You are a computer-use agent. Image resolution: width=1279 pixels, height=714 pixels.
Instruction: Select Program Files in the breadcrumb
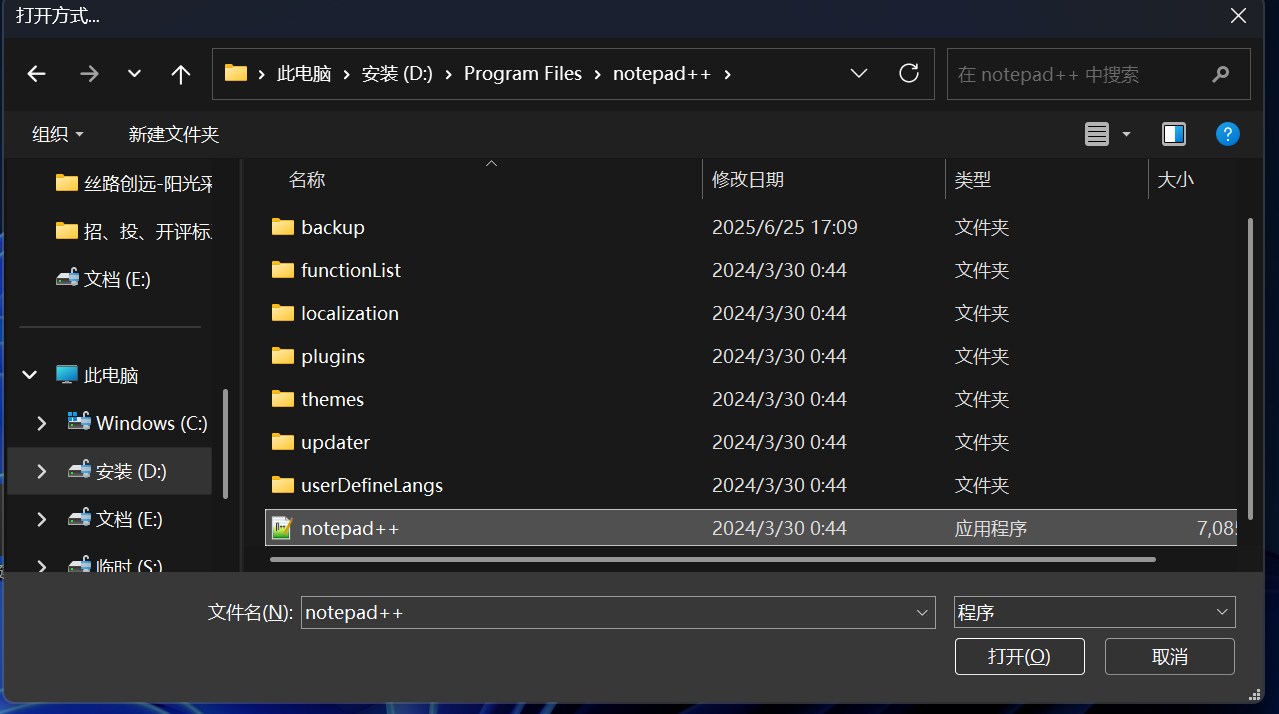(523, 74)
